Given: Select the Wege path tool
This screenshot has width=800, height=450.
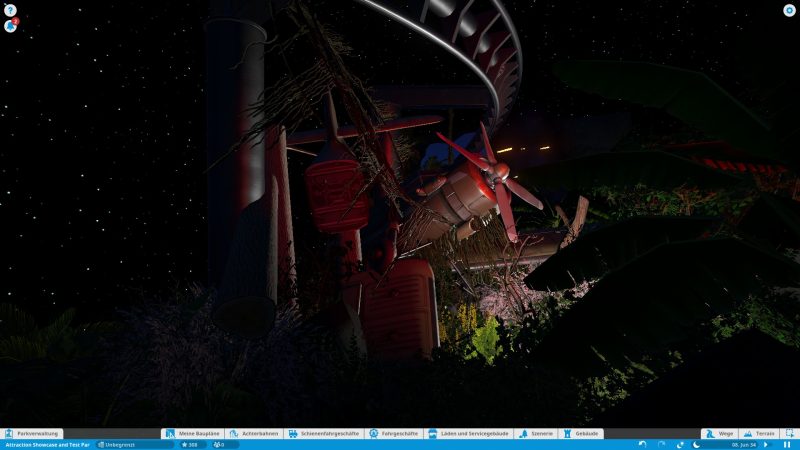Looking at the screenshot, I should coord(719,434).
